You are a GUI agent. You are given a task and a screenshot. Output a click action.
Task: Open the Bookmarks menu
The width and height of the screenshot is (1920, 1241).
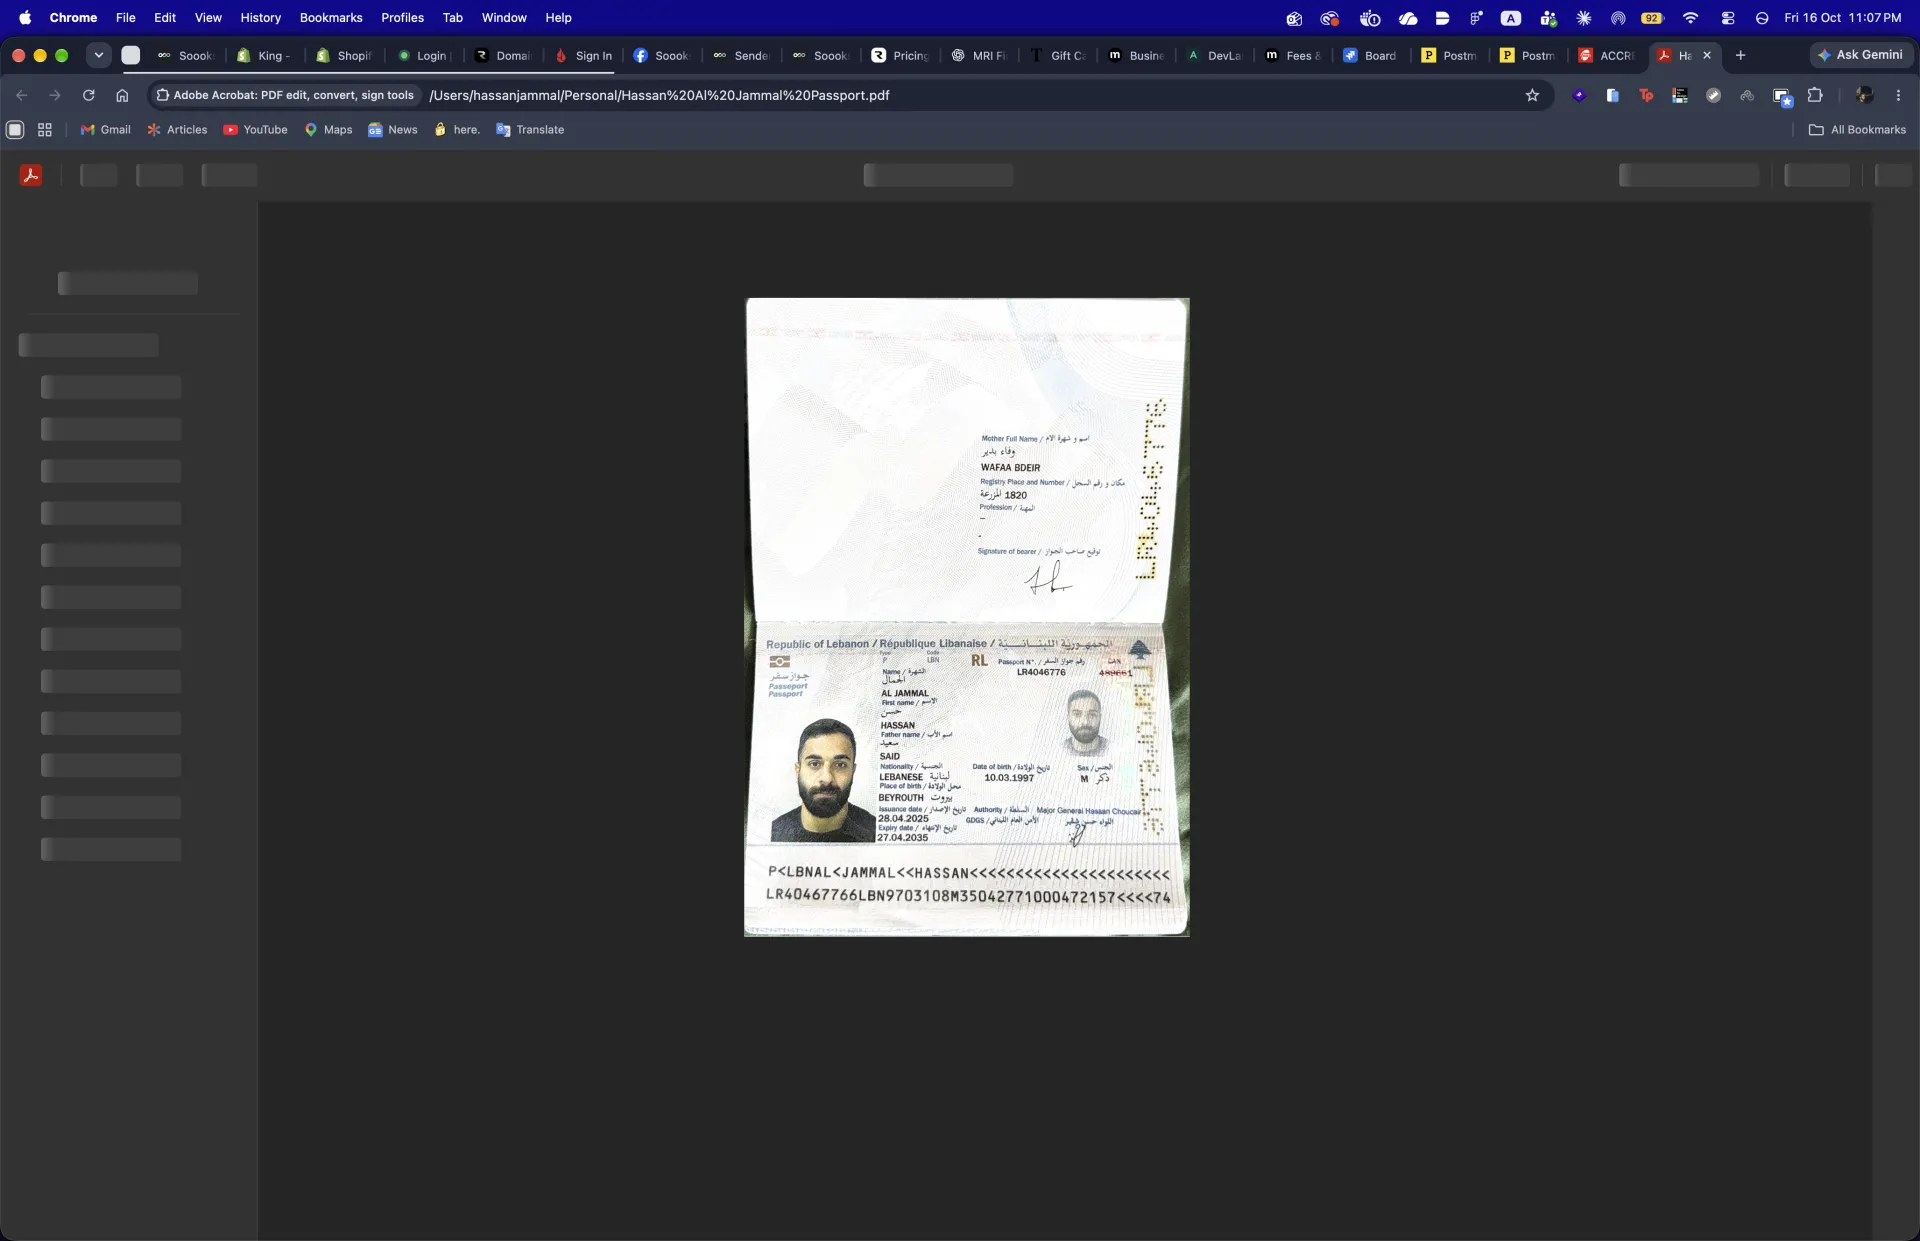pyautogui.click(x=331, y=18)
